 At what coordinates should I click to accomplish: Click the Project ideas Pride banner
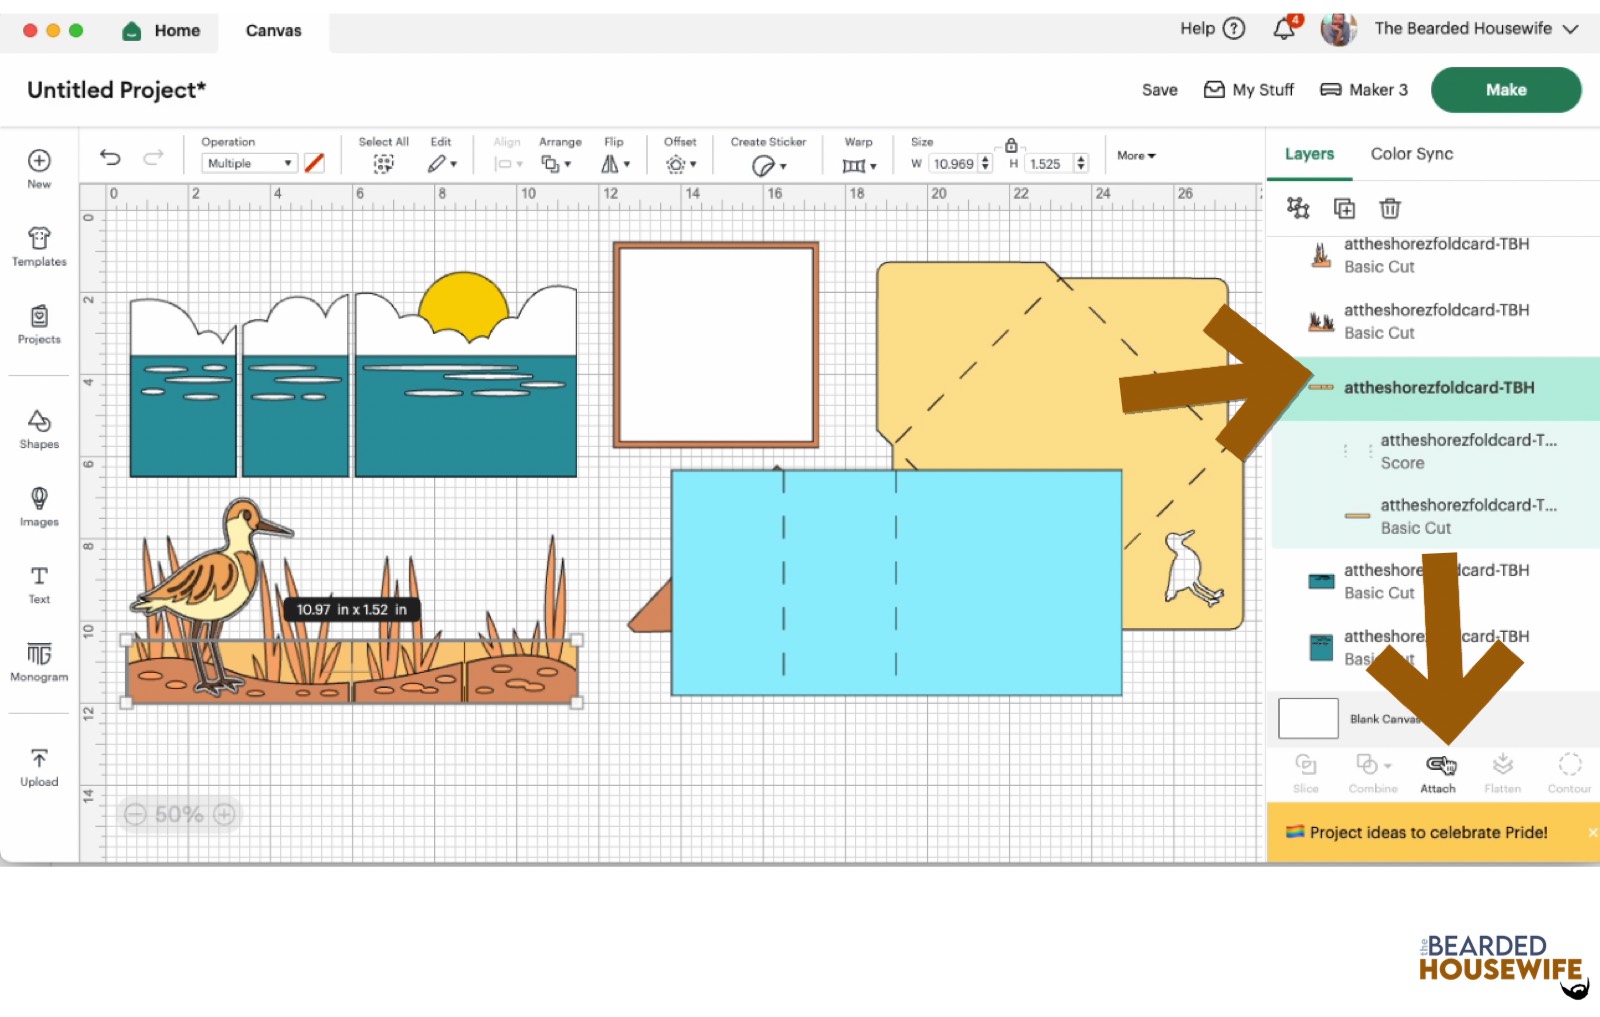(x=1433, y=832)
